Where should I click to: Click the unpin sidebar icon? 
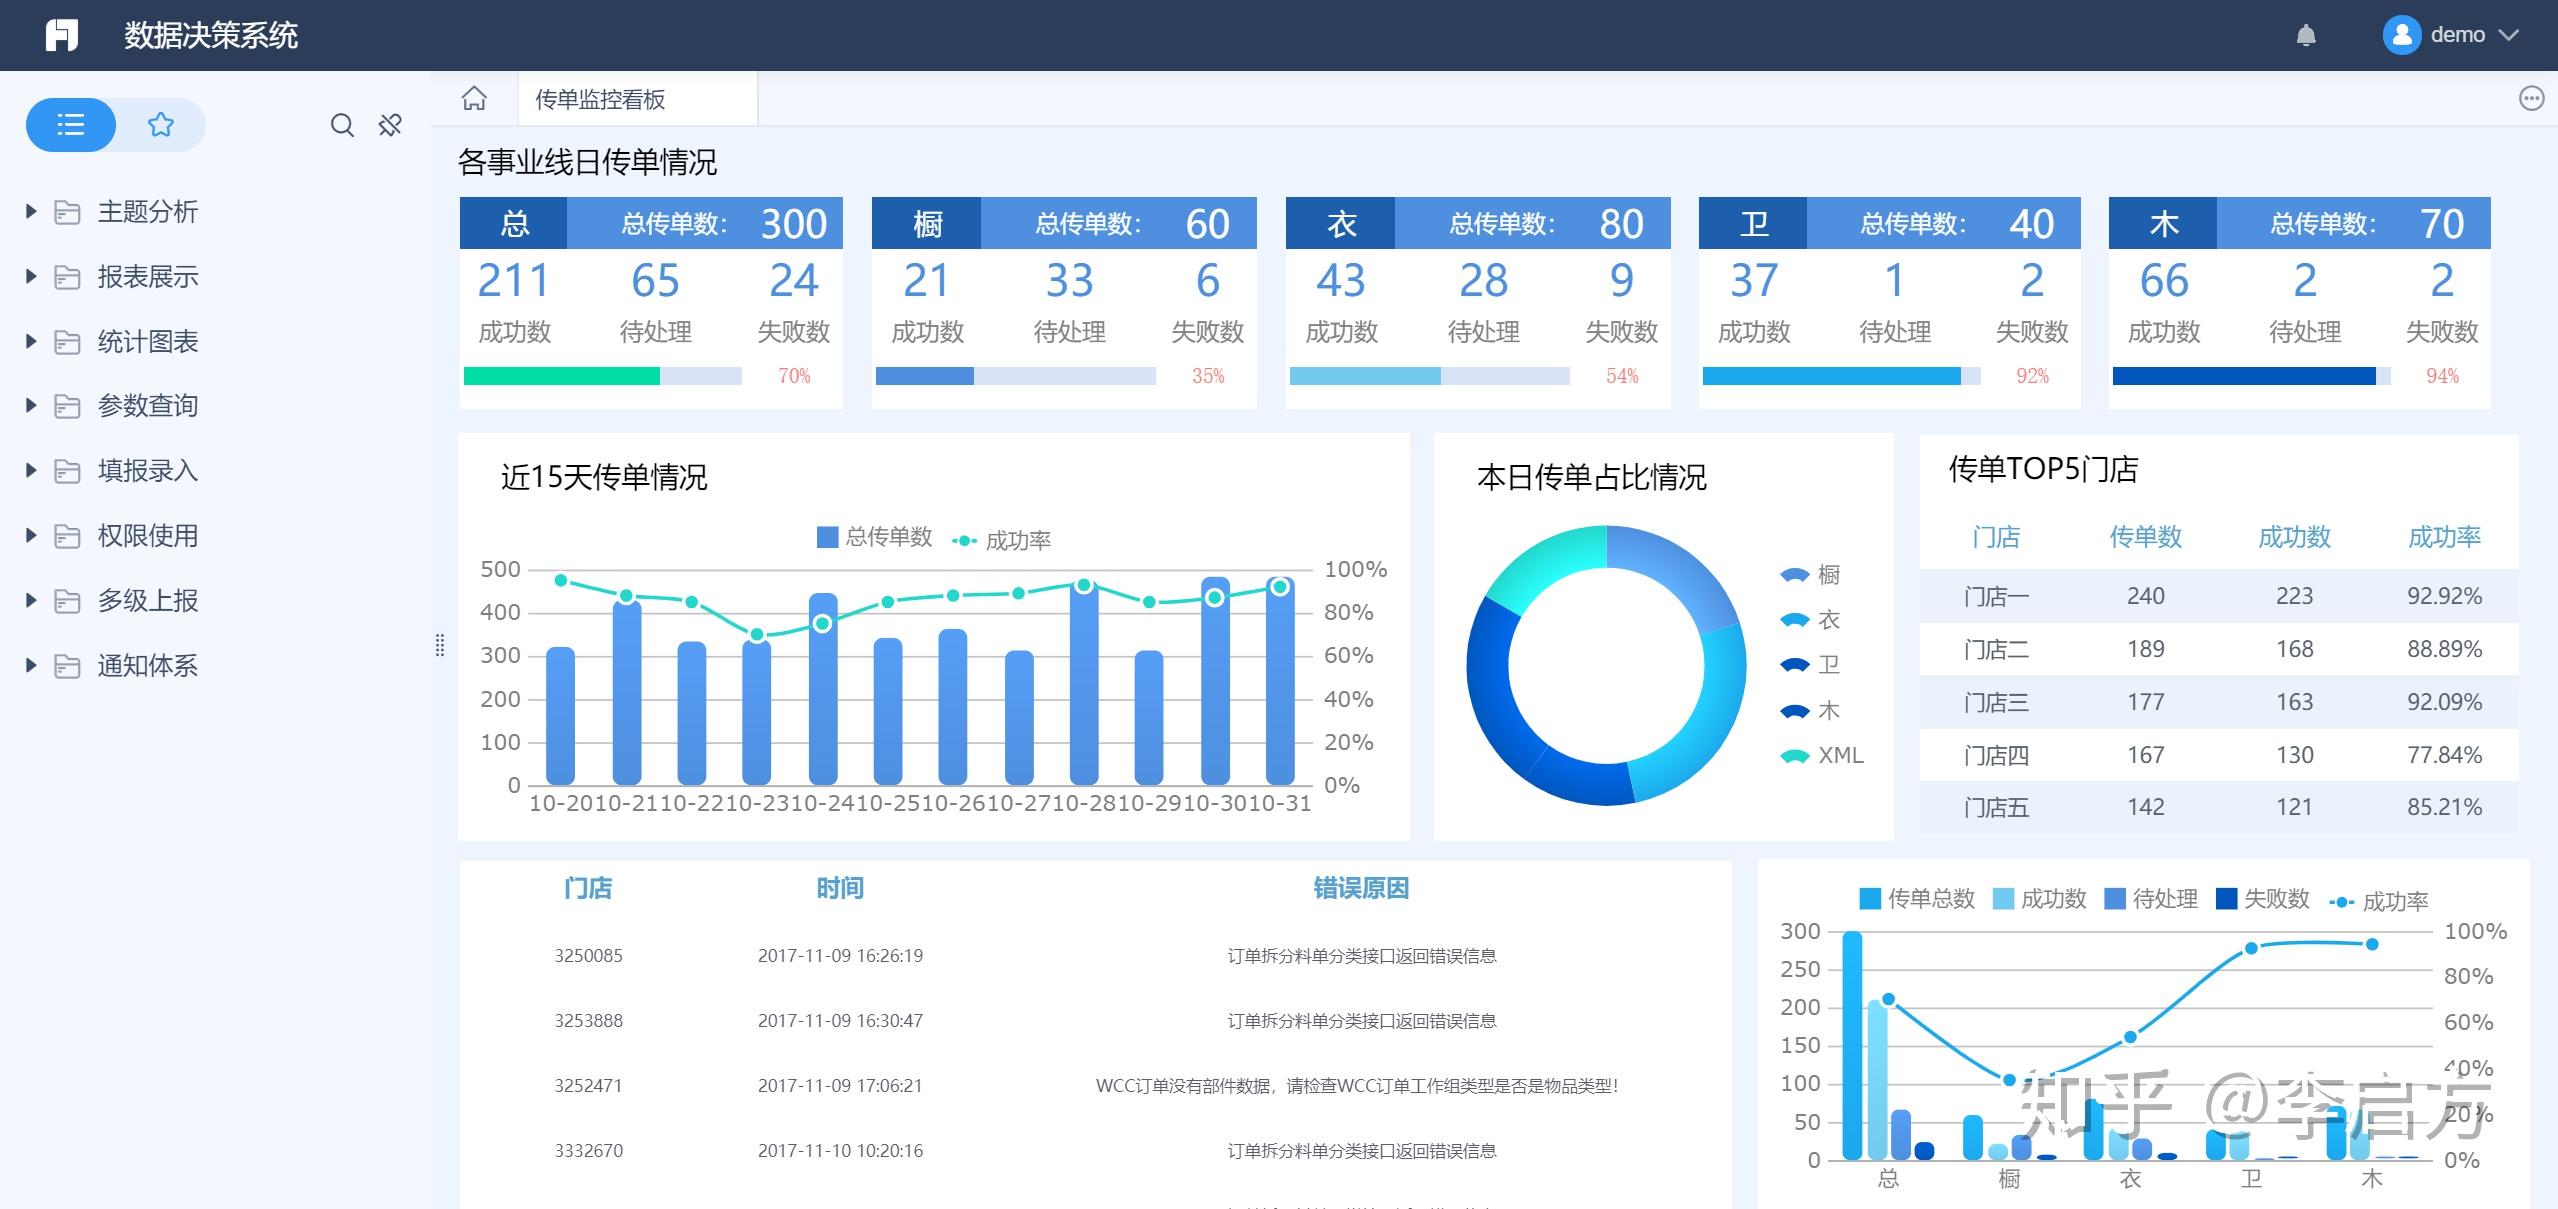click(x=390, y=125)
